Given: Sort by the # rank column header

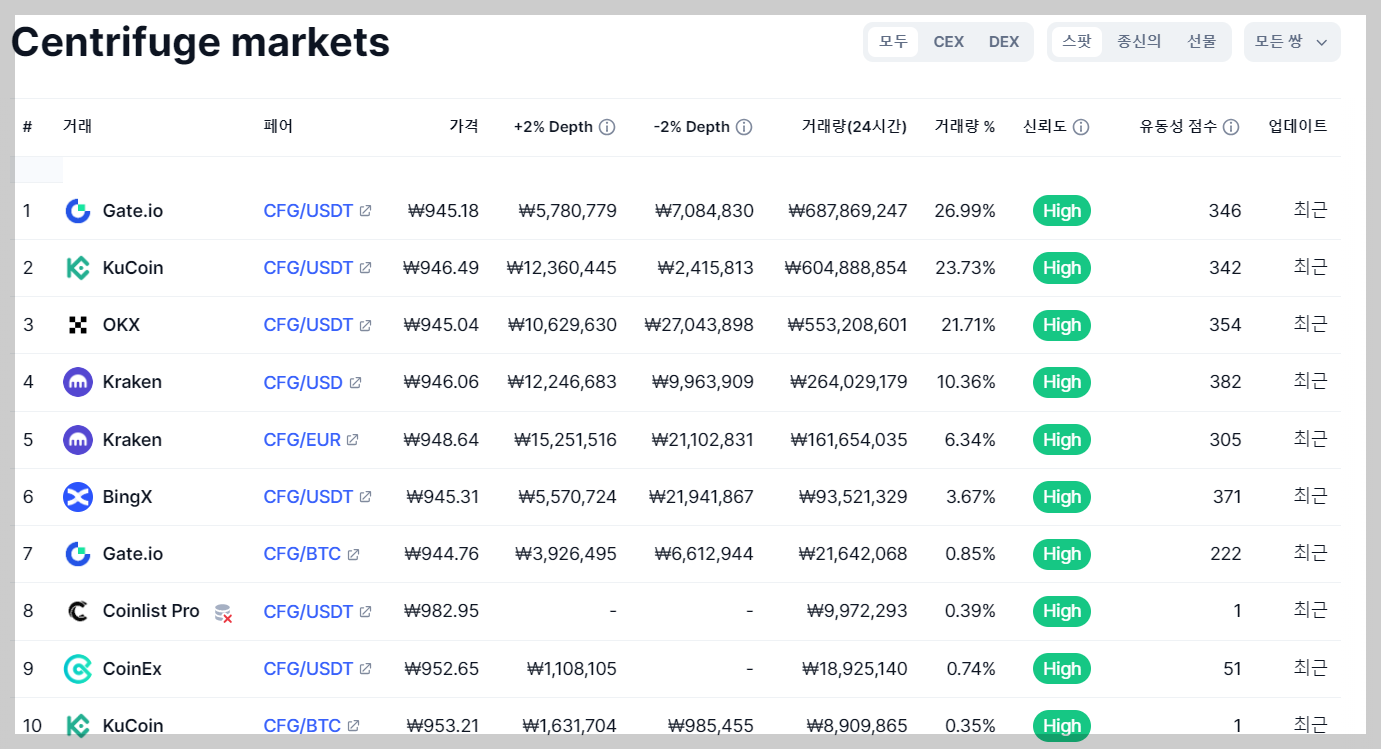Looking at the screenshot, I should 27,127.
